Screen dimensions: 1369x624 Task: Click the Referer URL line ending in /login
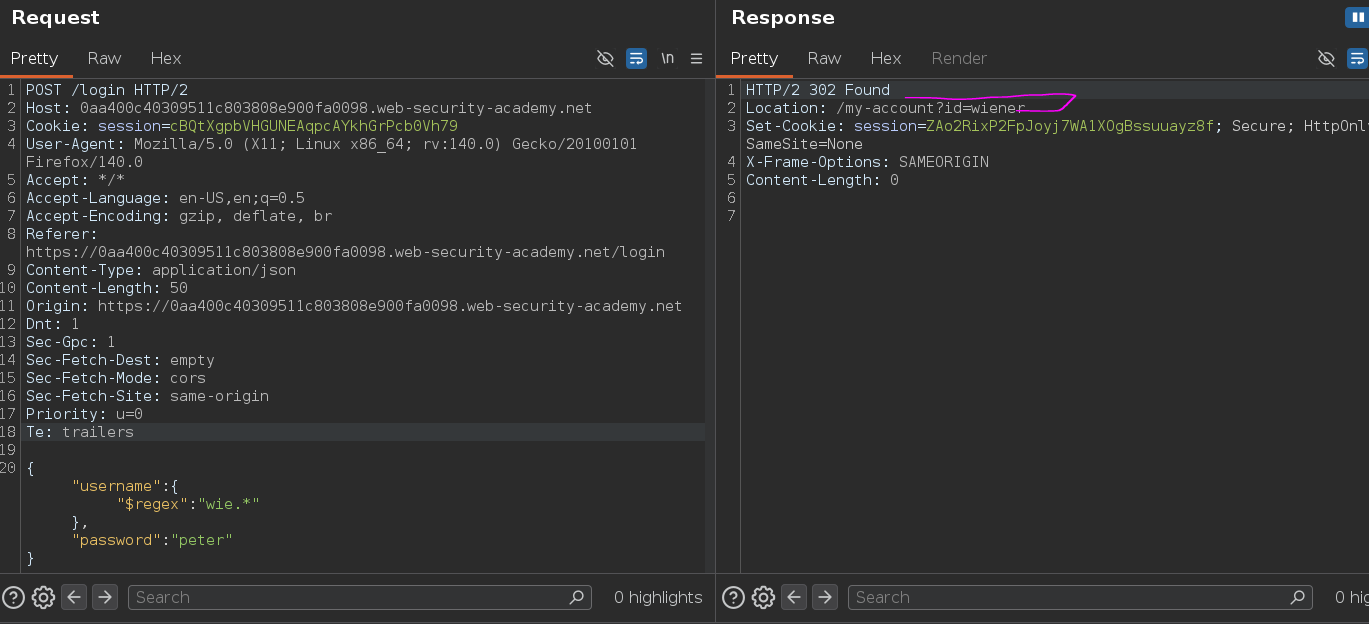[x=345, y=252]
